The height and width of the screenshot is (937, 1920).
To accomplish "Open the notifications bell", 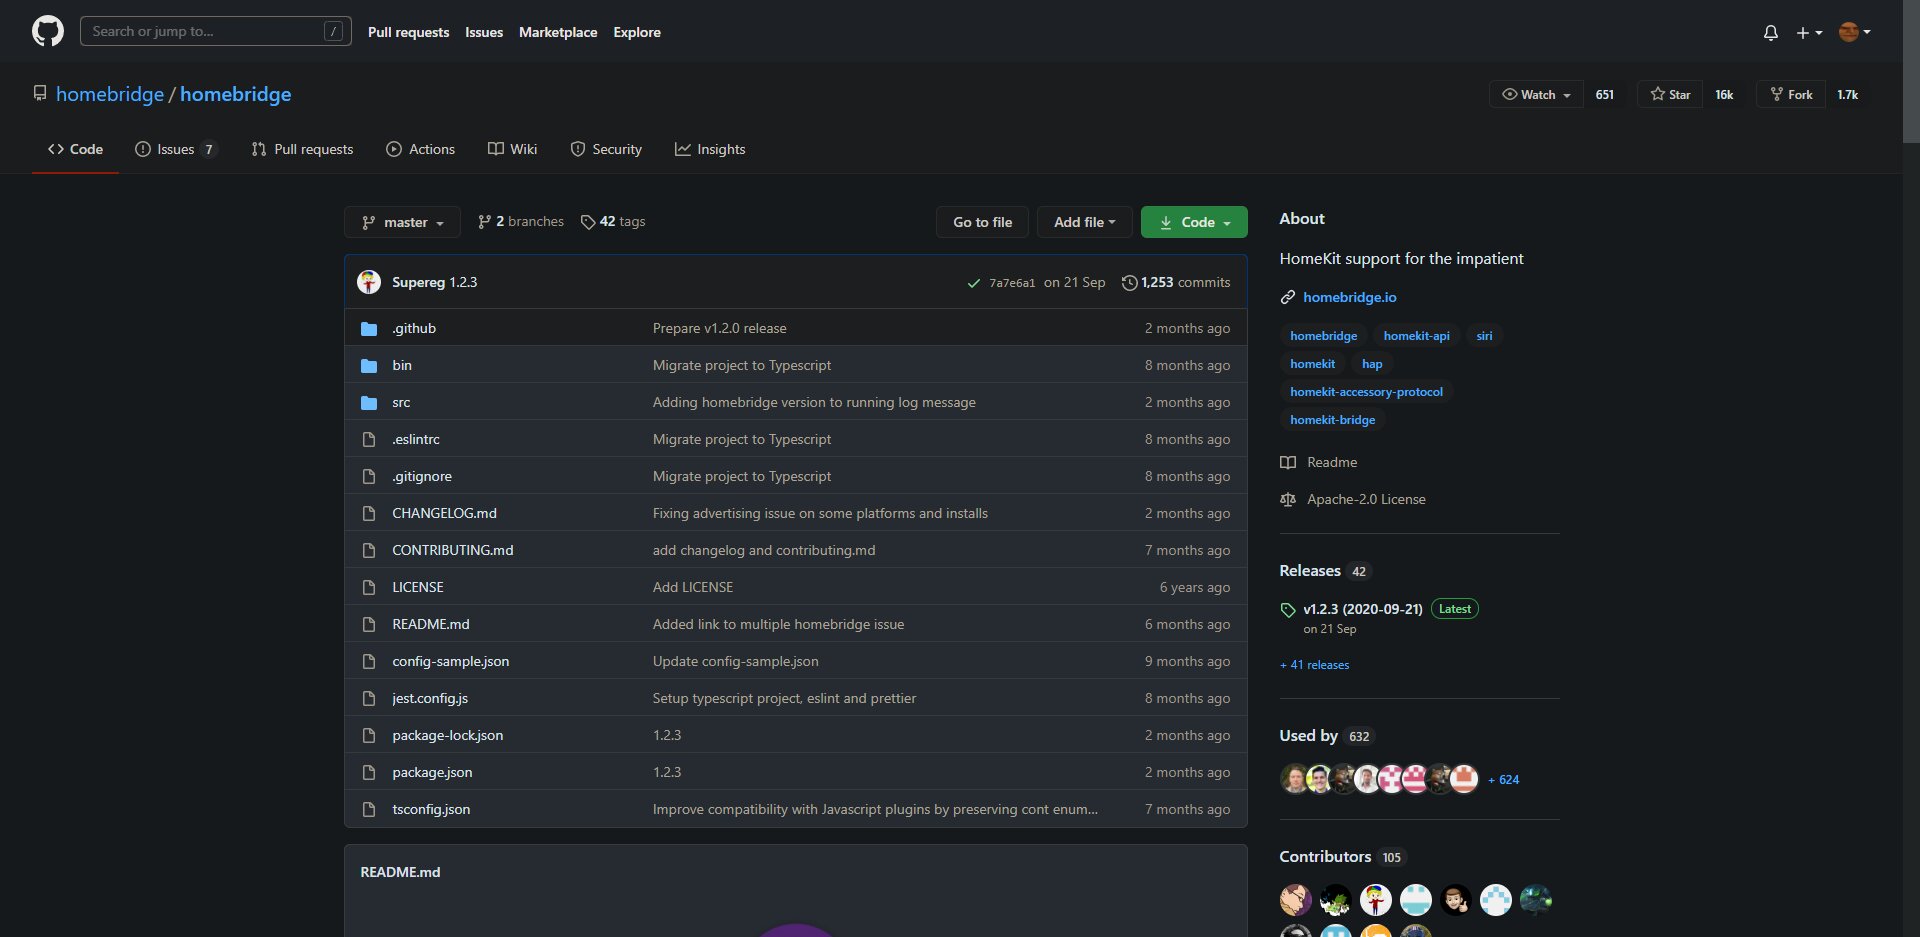I will (1770, 33).
